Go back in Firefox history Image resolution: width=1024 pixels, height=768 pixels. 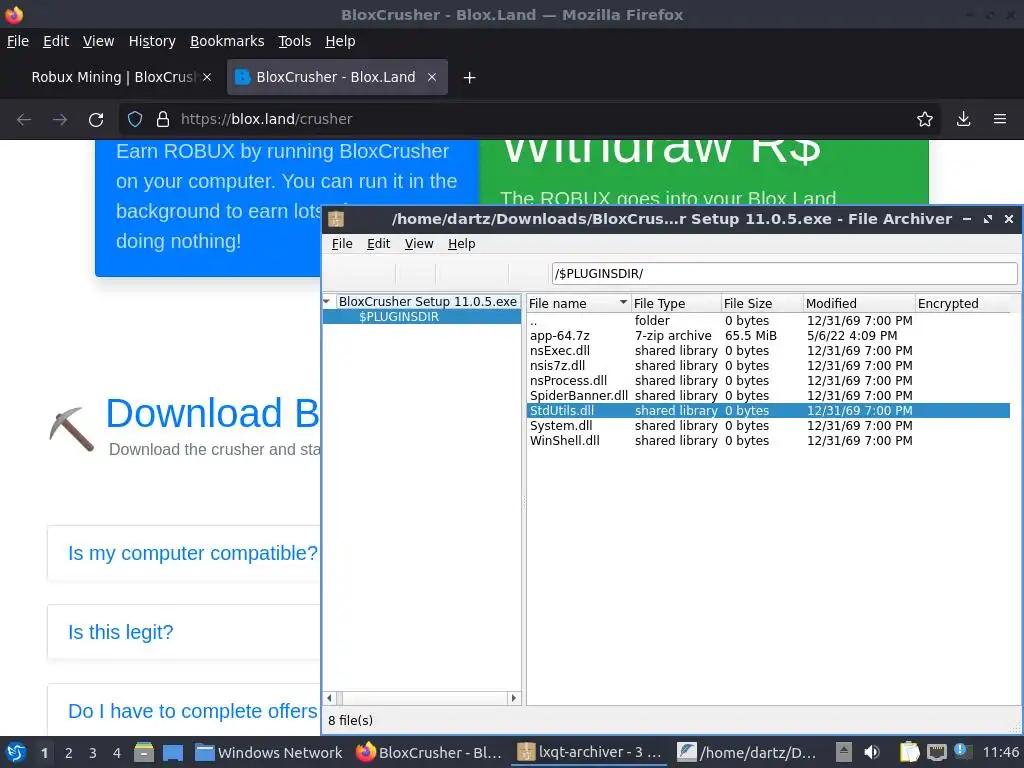(24, 120)
